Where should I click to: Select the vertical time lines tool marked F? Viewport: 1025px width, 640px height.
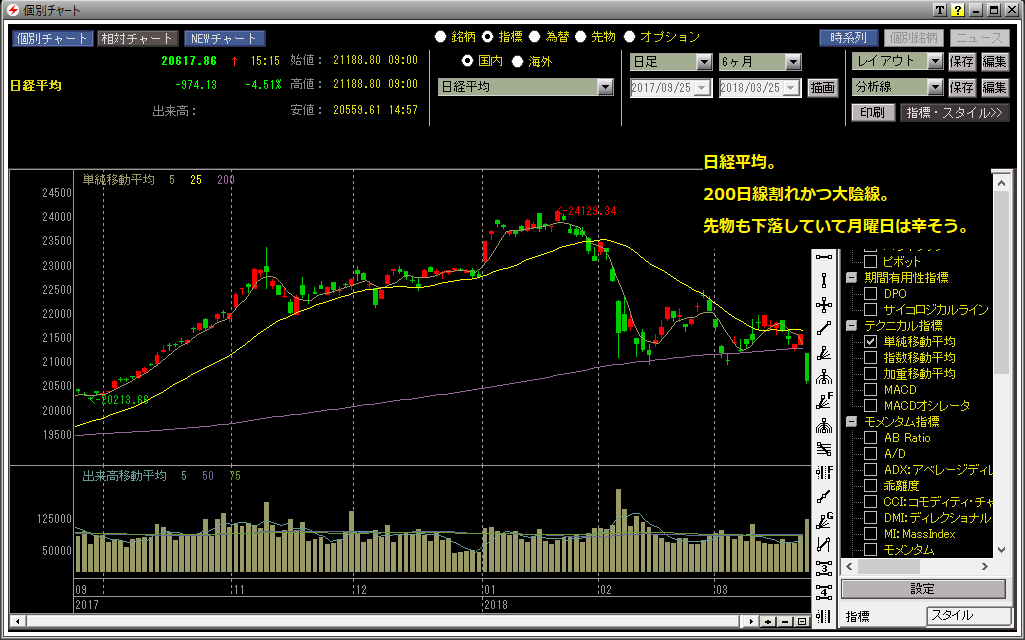(824, 472)
